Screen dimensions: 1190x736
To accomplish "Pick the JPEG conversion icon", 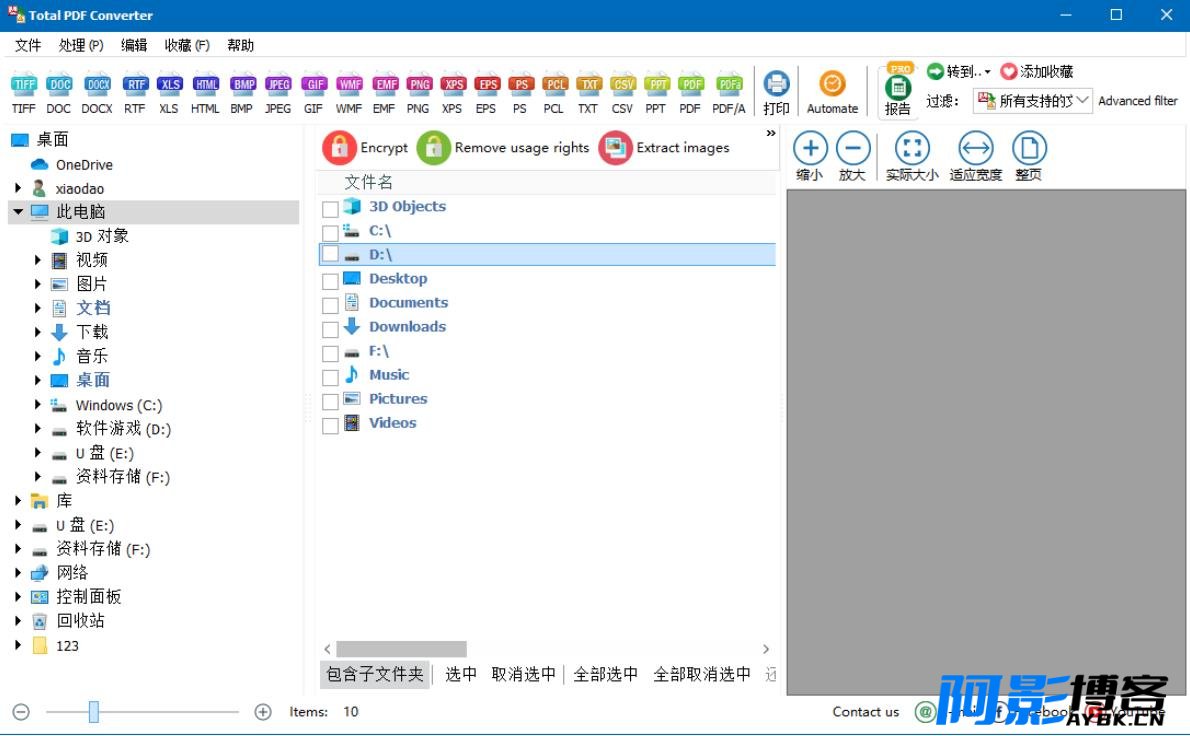I will (x=278, y=84).
